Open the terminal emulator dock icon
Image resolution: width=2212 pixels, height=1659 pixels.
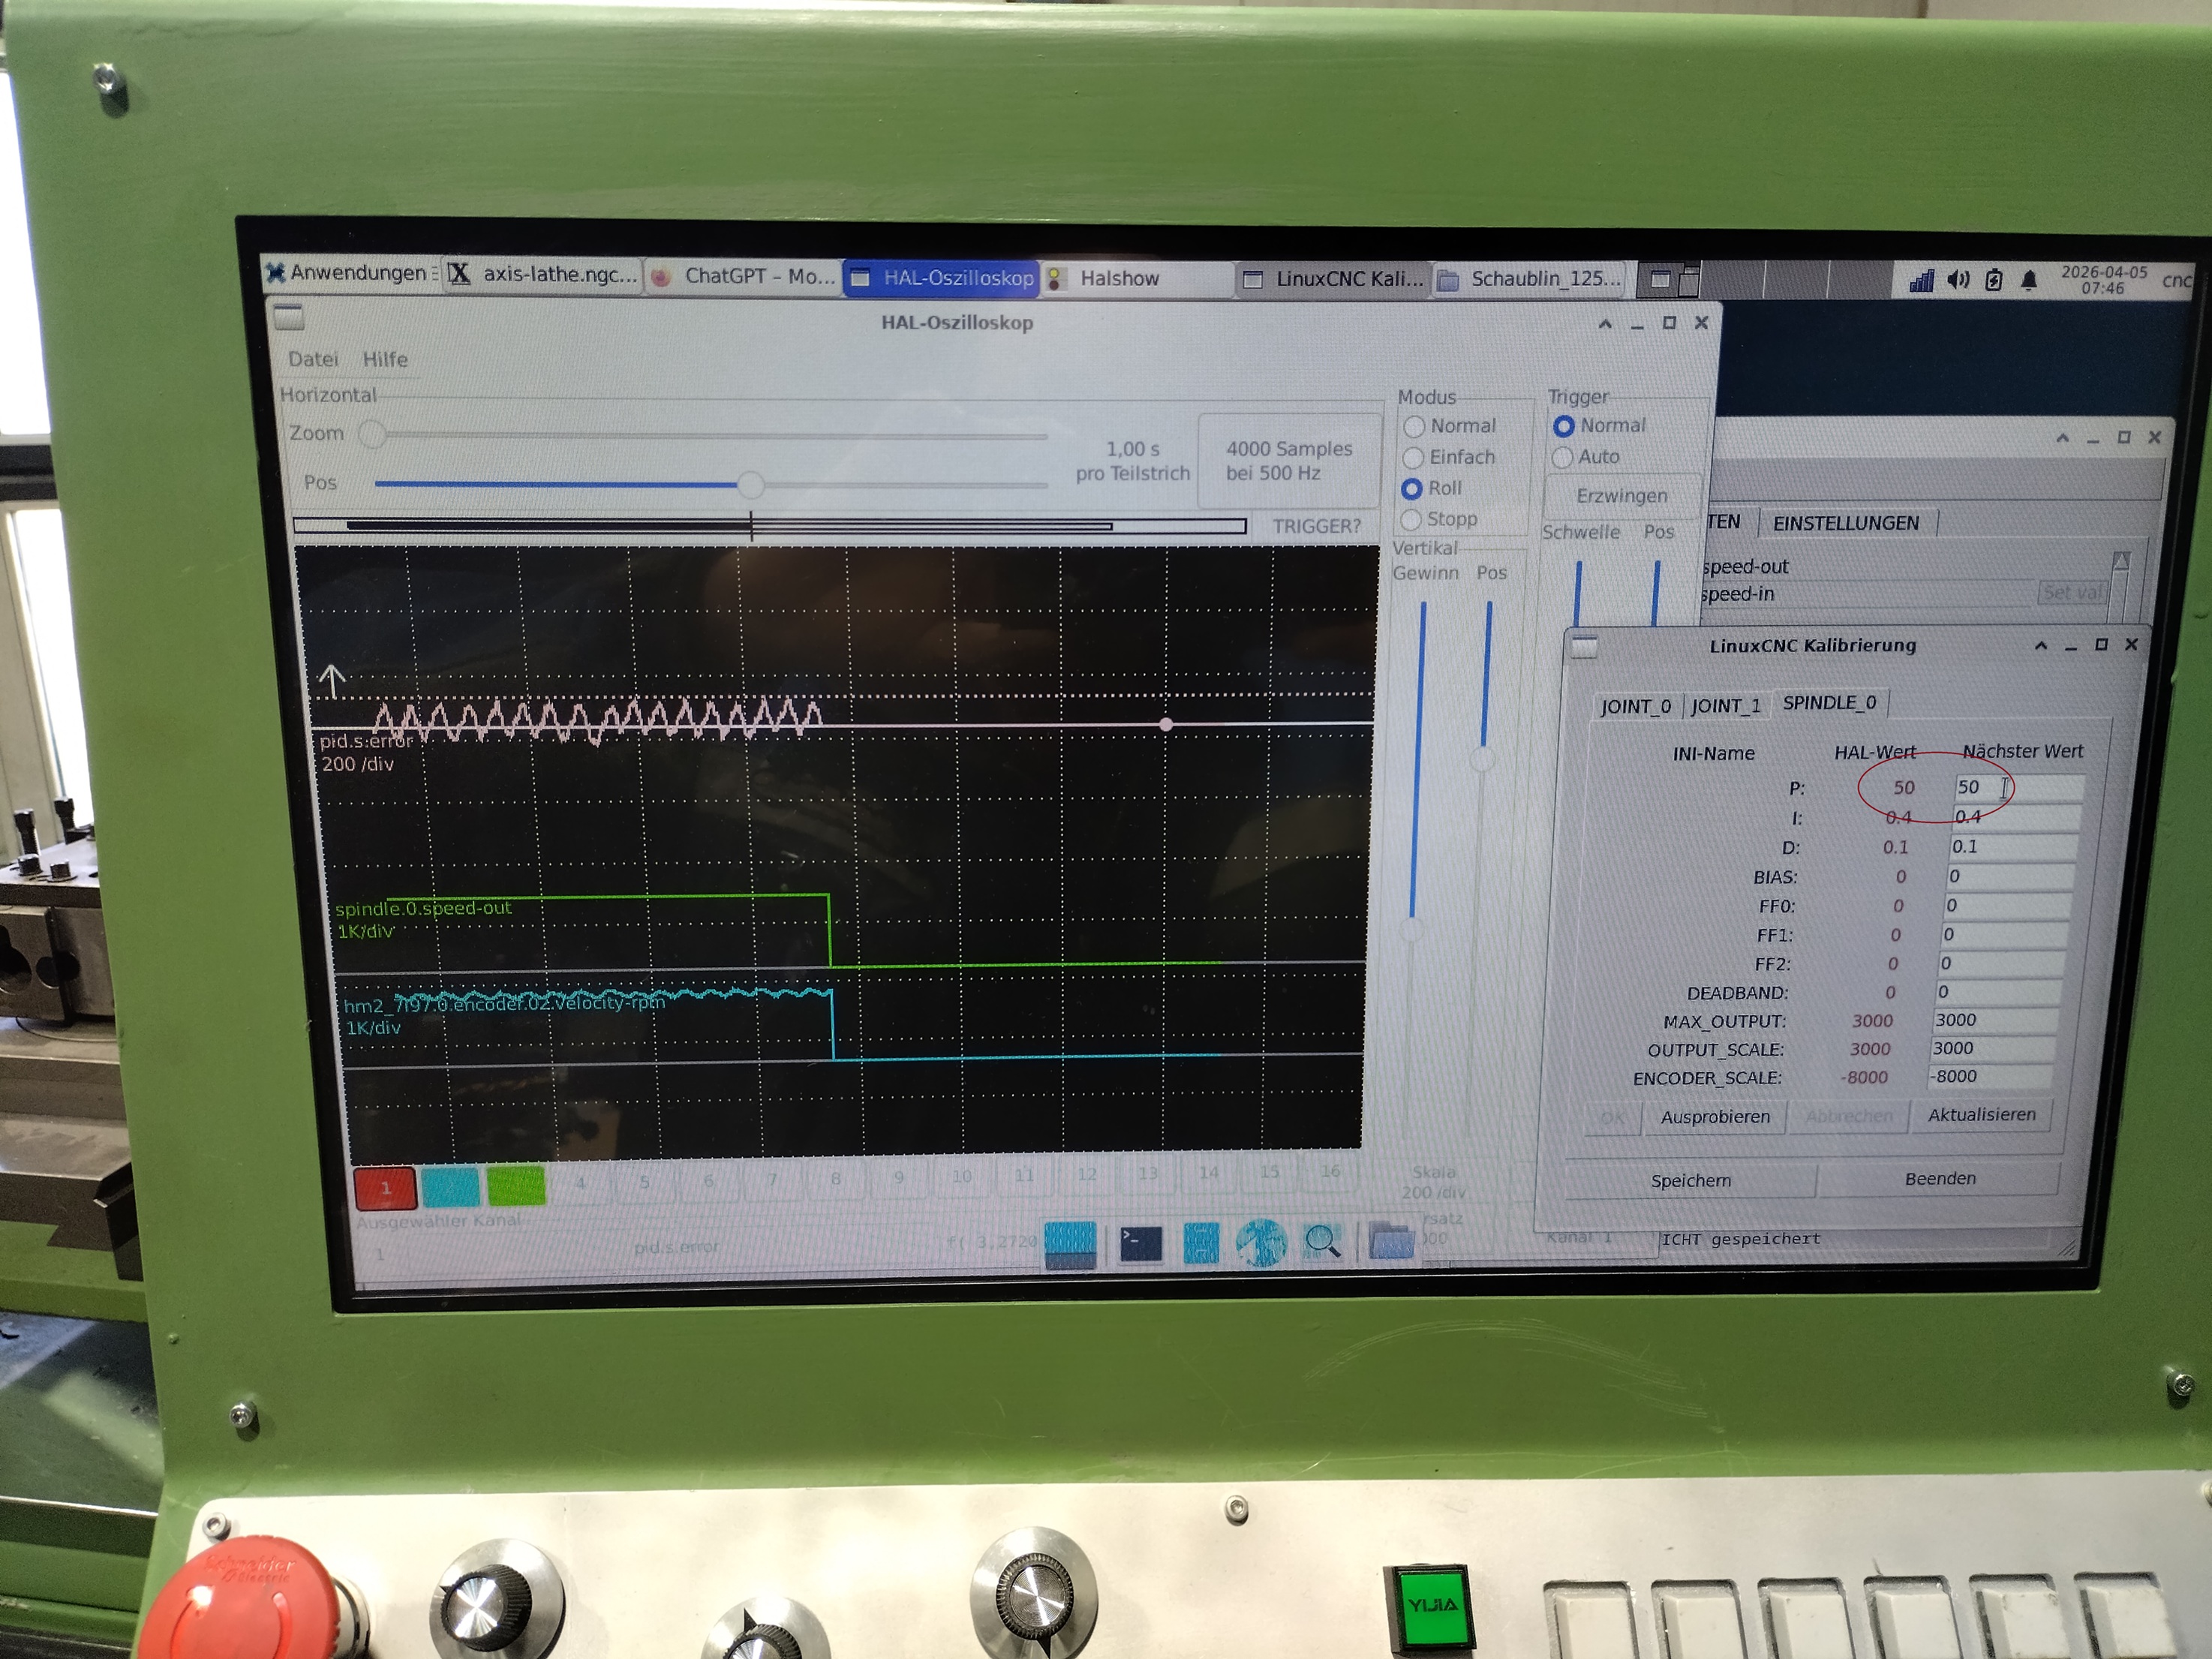click(1141, 1243)
